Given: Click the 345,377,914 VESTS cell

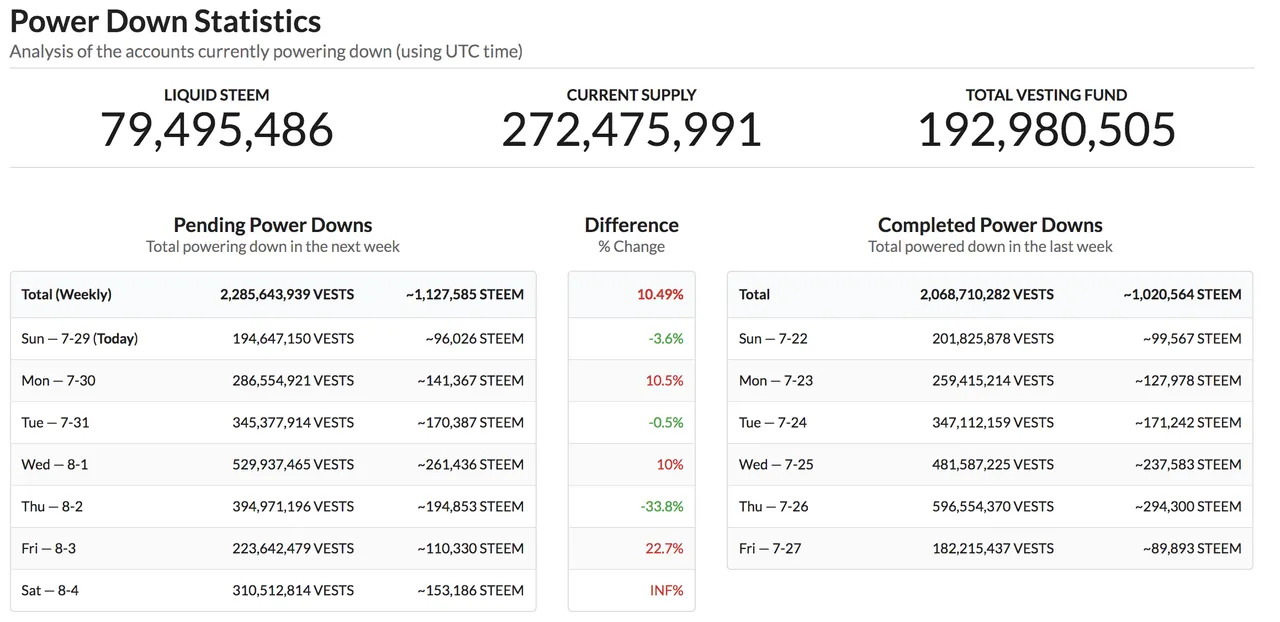Looking at the screenshot, I should coord(293,422).
